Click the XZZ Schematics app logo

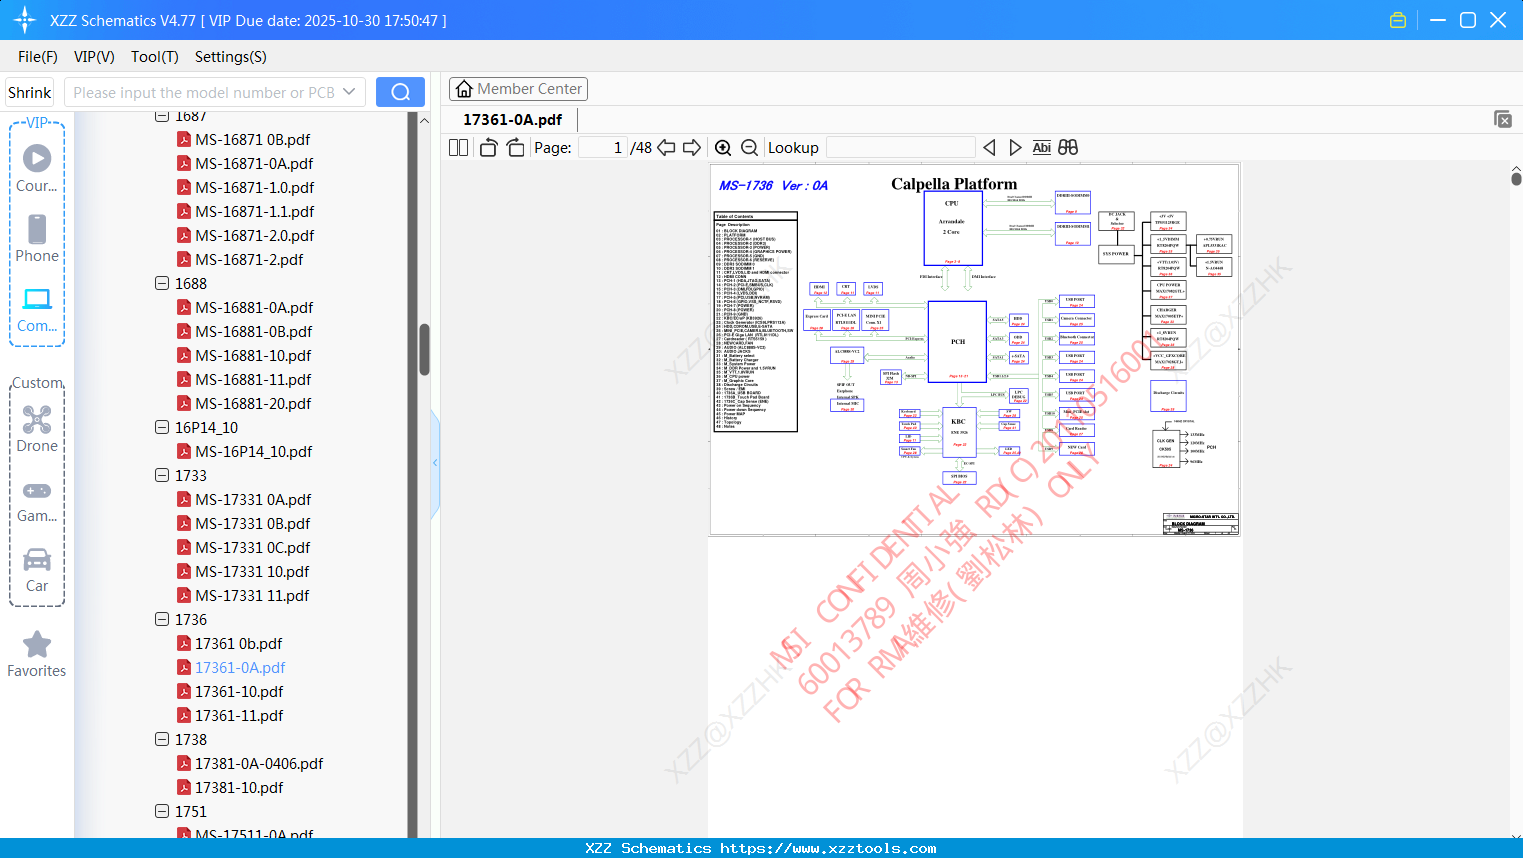24,20
